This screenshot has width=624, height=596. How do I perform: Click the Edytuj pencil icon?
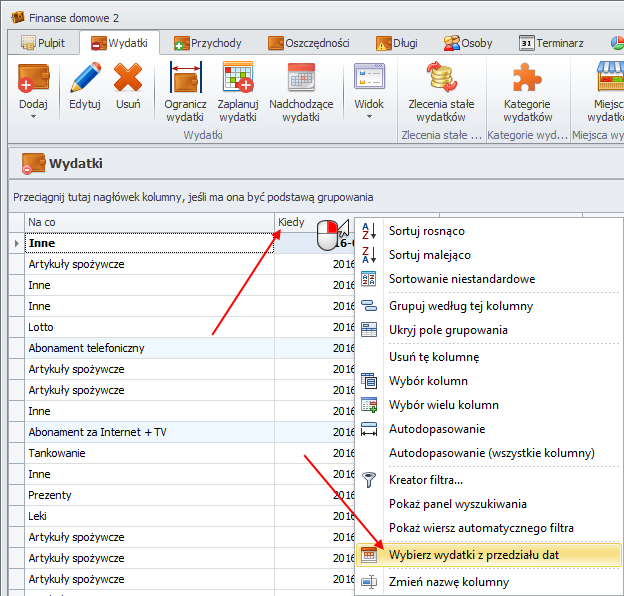(x=85, y=78)
